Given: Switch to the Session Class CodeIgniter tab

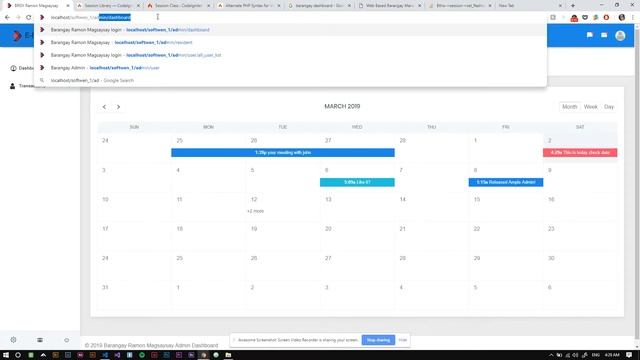Looking at the screenshot, I should point(179,6).
